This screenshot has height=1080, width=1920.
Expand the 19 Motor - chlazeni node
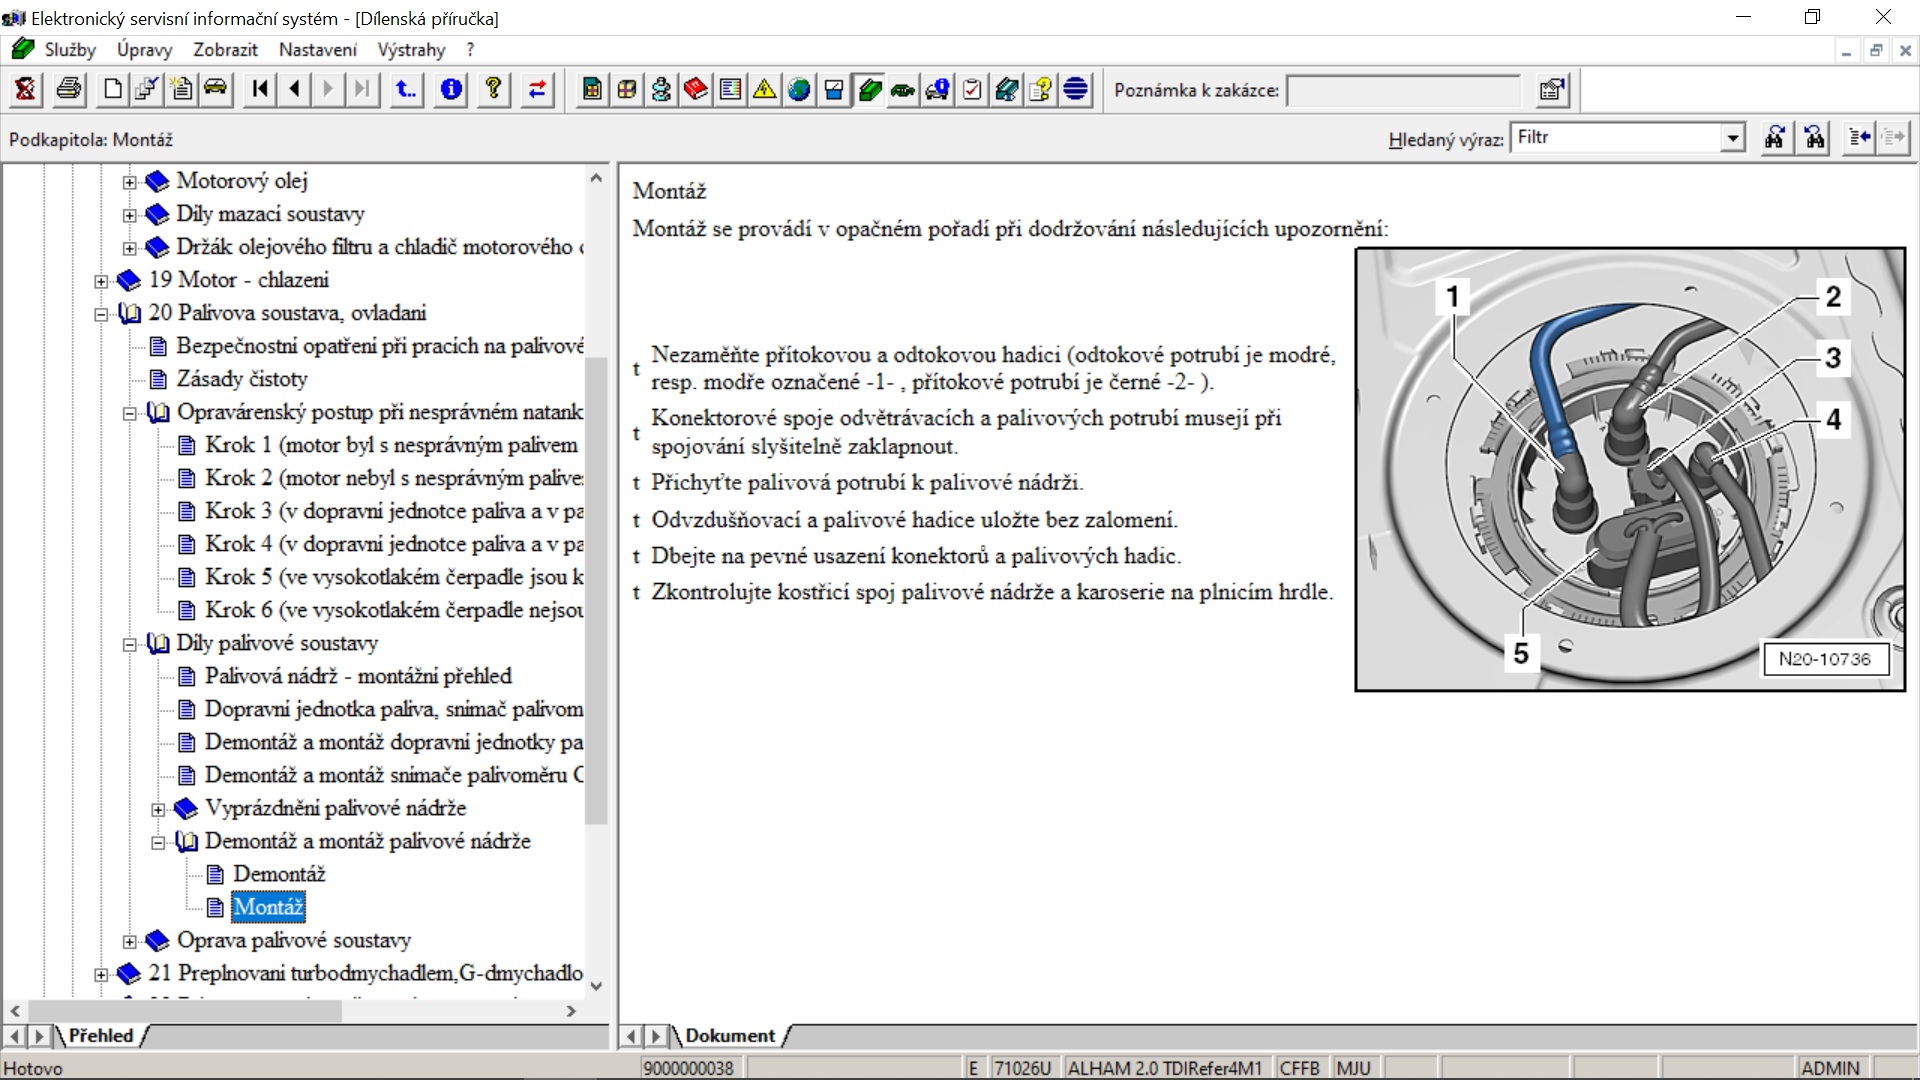pyautogui.click(x=101, y=281)
